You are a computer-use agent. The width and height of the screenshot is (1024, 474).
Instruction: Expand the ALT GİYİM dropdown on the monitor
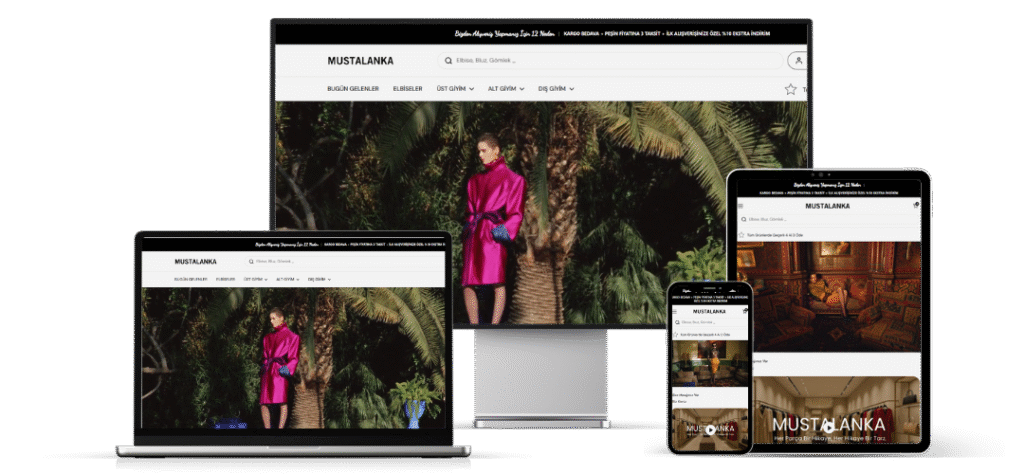[506, 89]
